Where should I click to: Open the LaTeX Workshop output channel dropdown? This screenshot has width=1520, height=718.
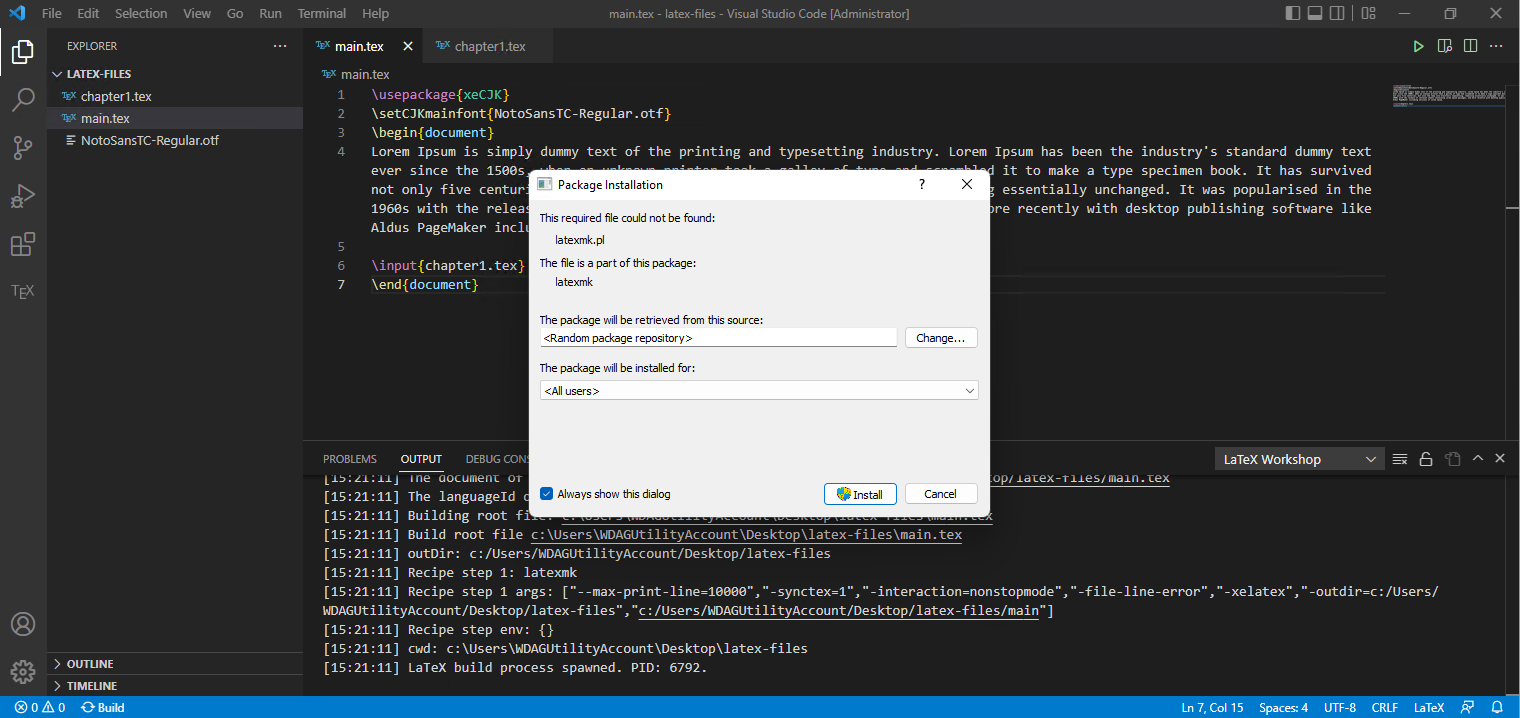pos(1299,459)
